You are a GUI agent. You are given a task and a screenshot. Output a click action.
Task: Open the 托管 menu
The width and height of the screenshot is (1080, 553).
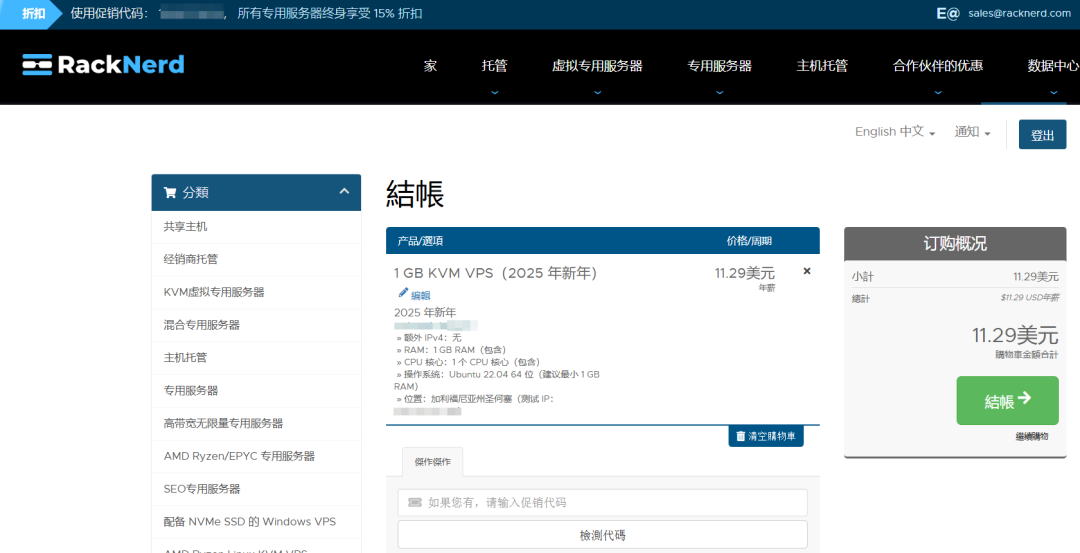495,66
